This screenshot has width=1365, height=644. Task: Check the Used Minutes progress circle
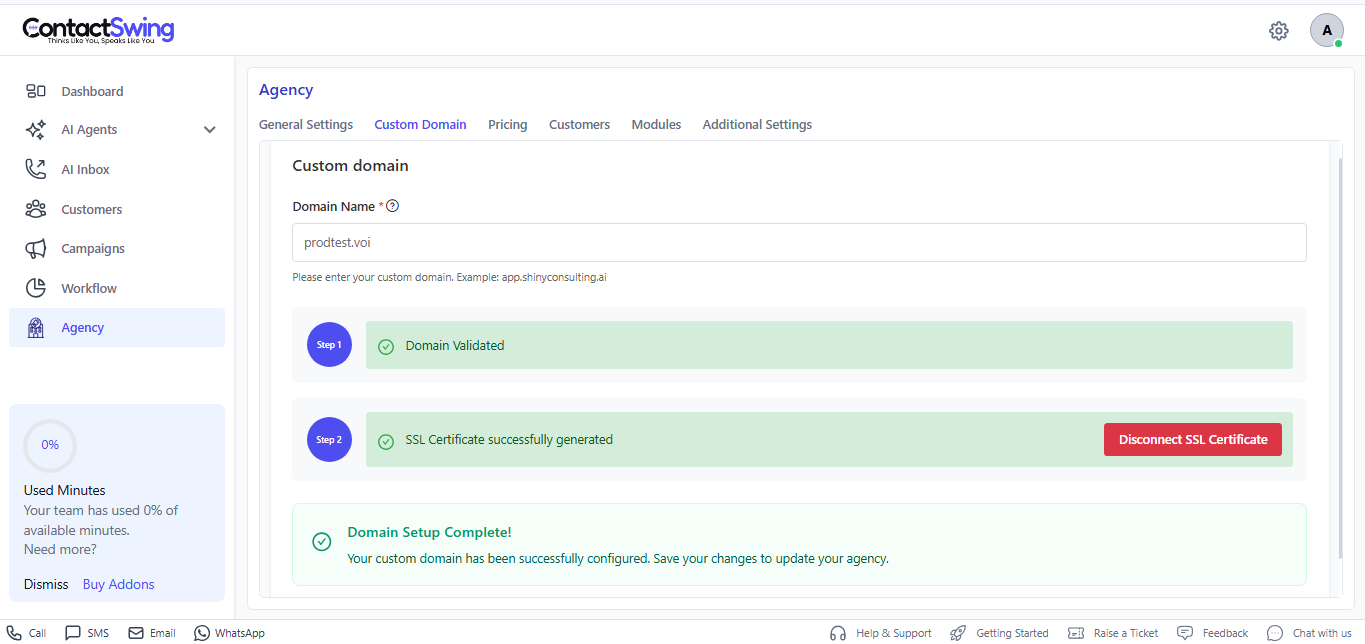click(x=49, y=444)
